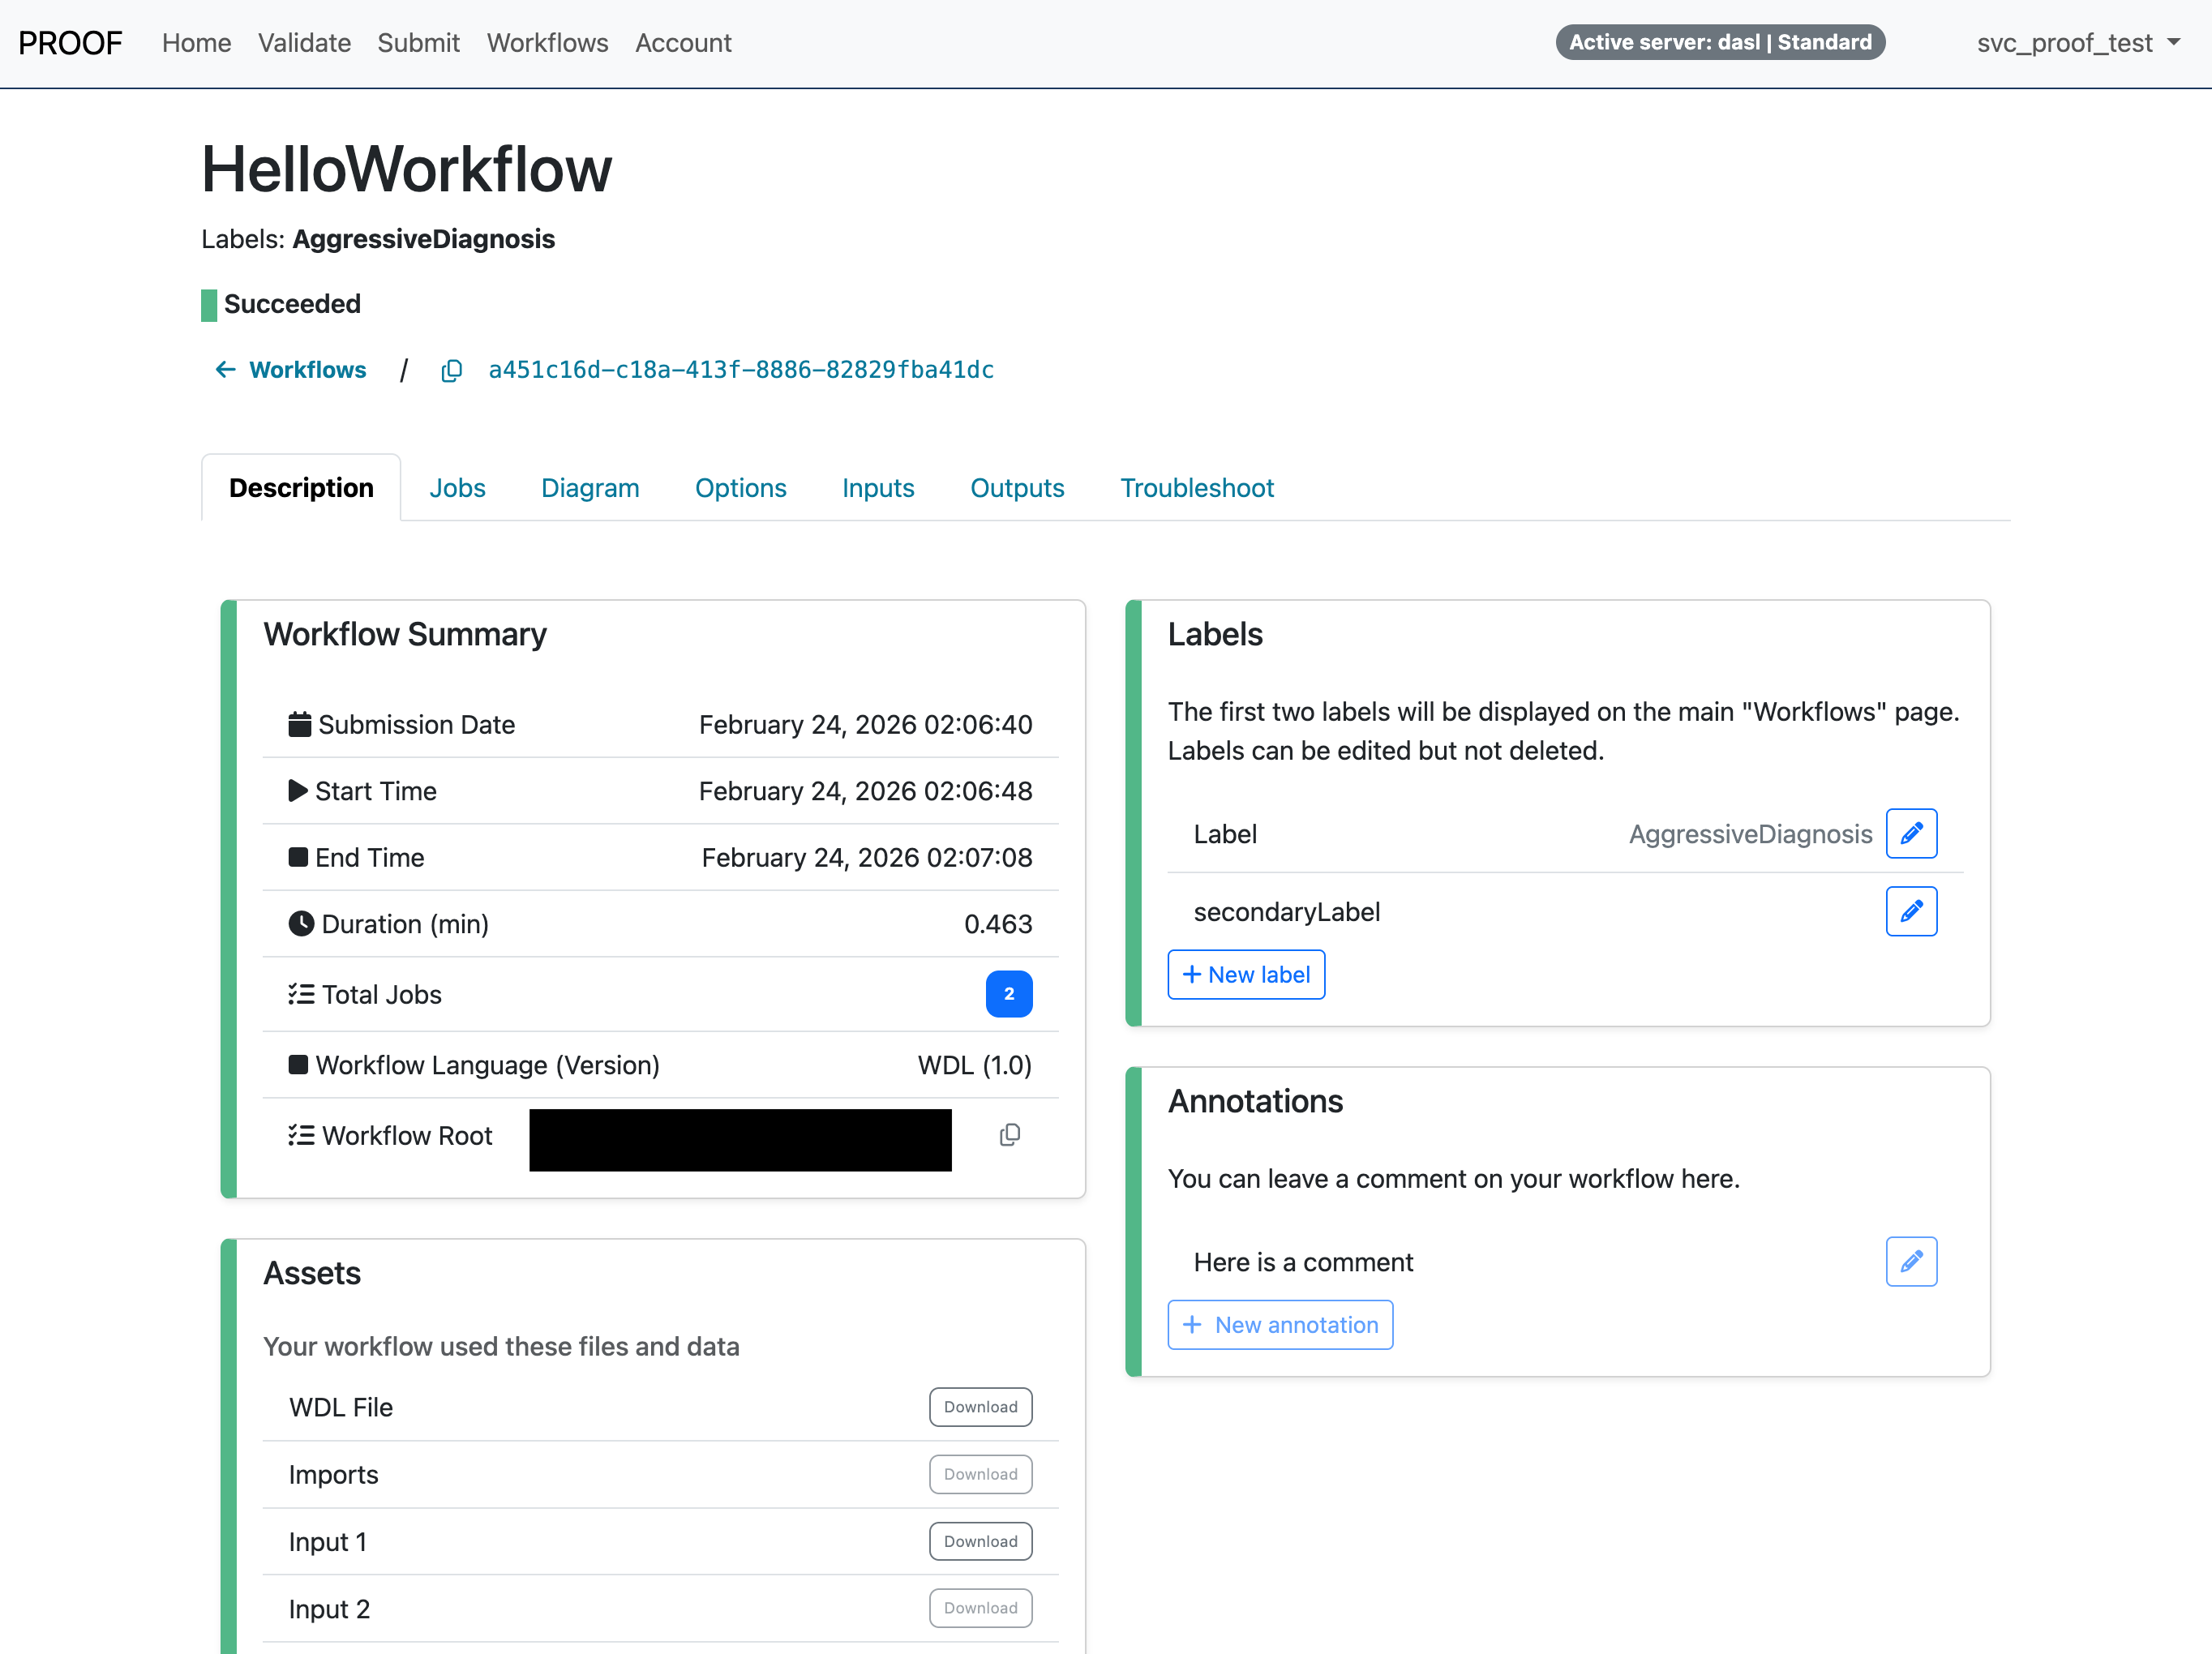2212x1654 pixels.
Task: Expand the Active server status badge
Action: [x=1719, y=42]
